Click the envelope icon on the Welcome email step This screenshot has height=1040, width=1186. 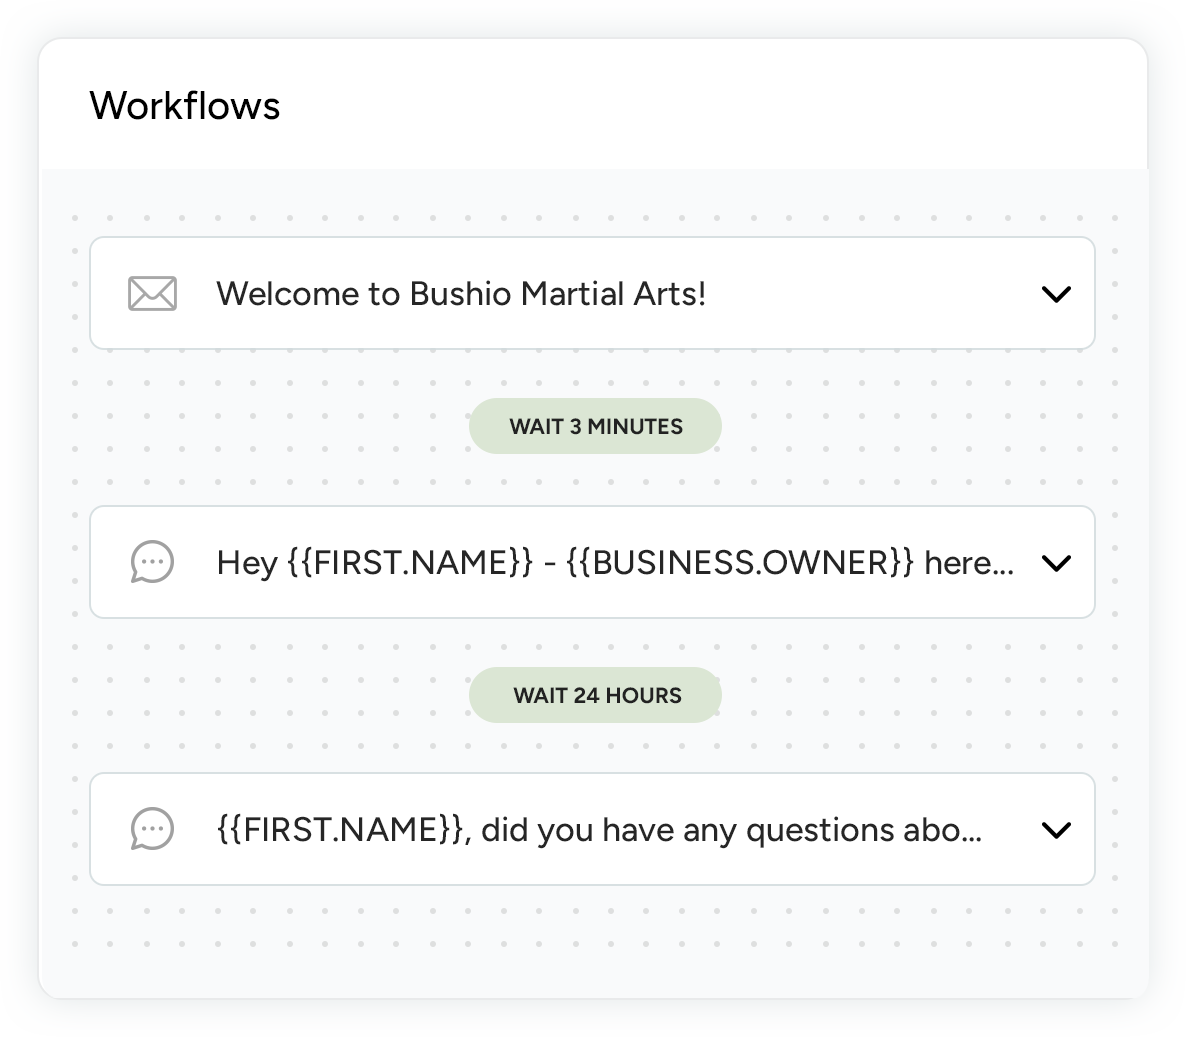(x=152, y=294)
